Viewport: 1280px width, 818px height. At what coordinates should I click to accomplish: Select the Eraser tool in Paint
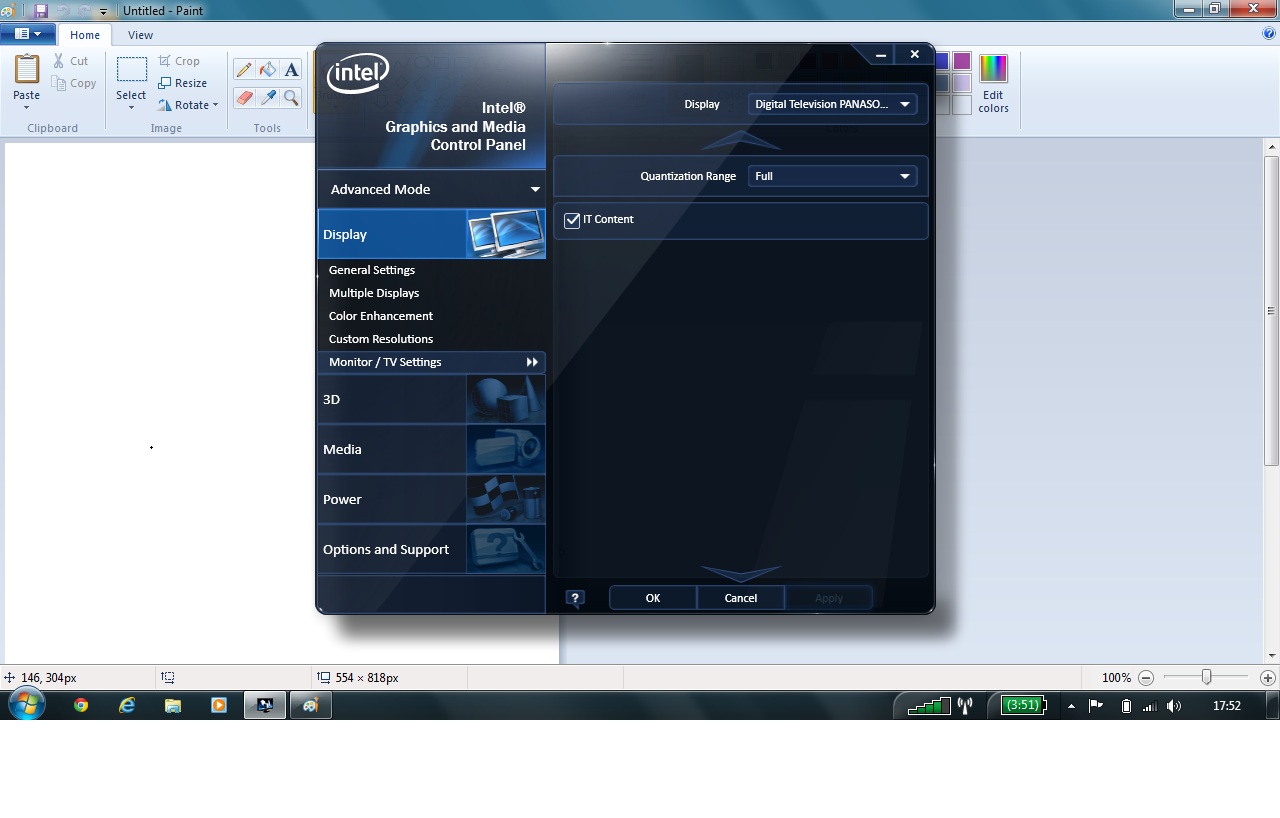coord(243,97)
